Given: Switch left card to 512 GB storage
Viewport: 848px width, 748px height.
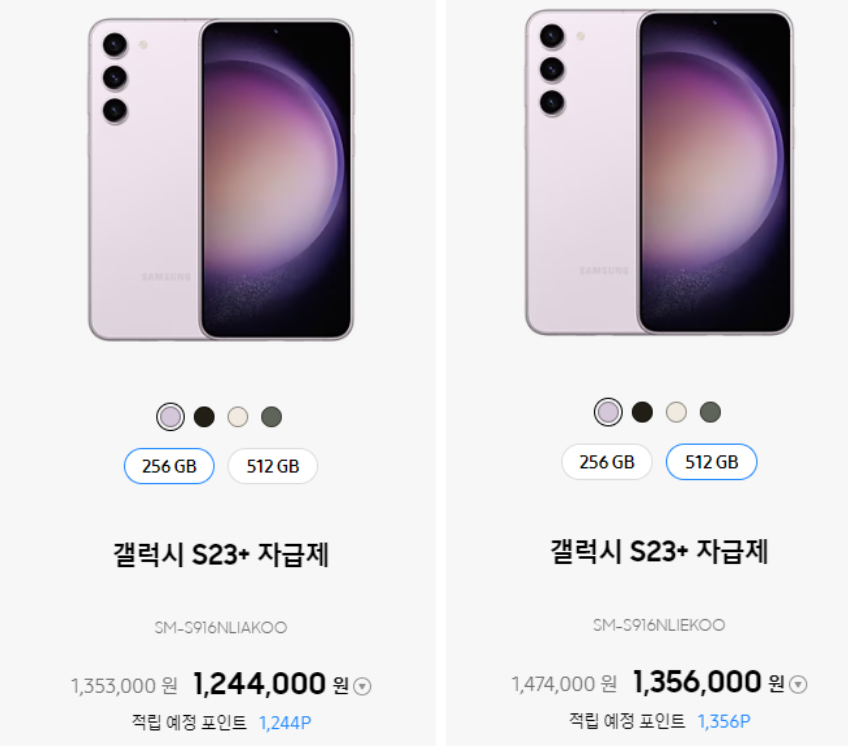Looking at the screenshot, I should (x=273, y=466).
